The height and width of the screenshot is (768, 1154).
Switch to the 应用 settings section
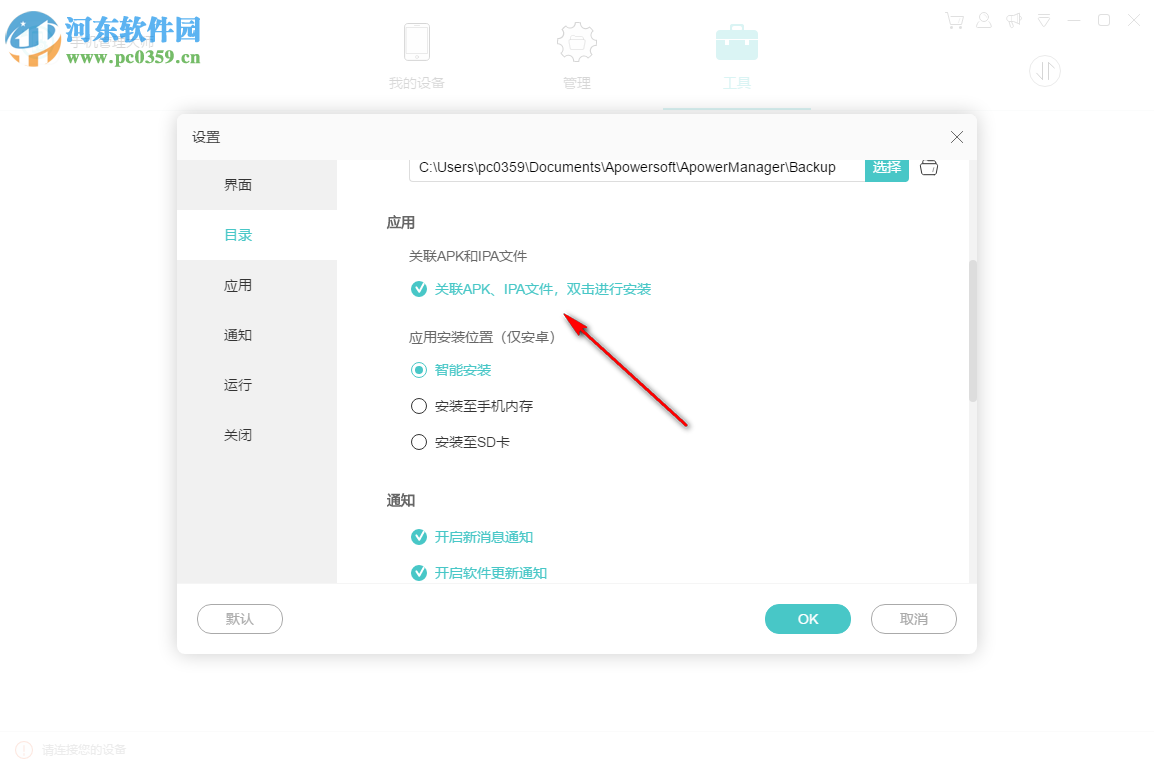coord(238,285)
